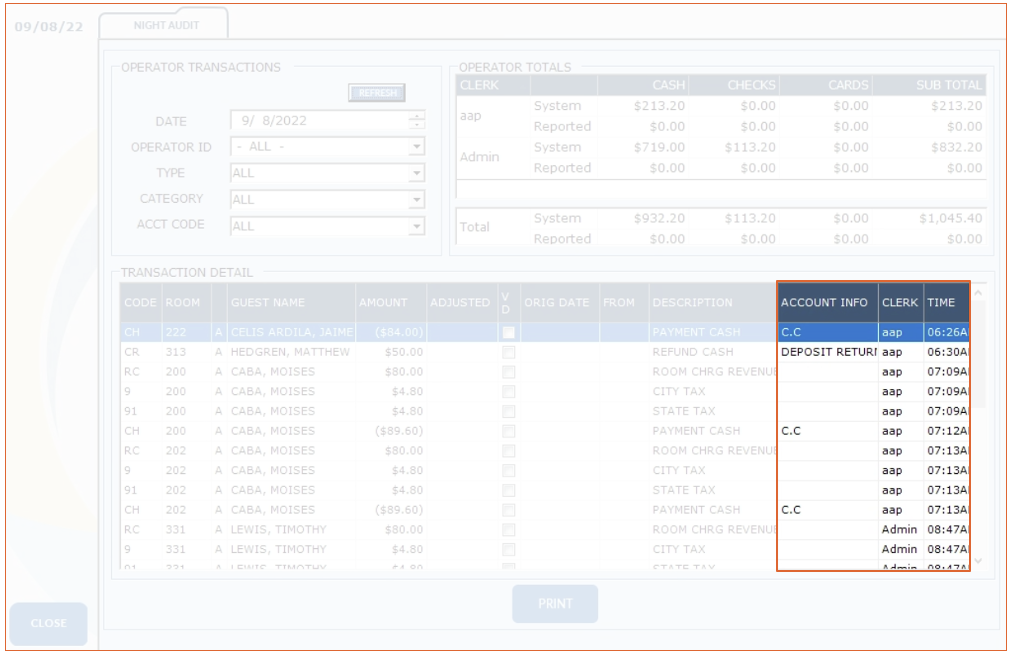Open the CATEGORY dropdown list
Screen dimensions: 1010x654
417,199
